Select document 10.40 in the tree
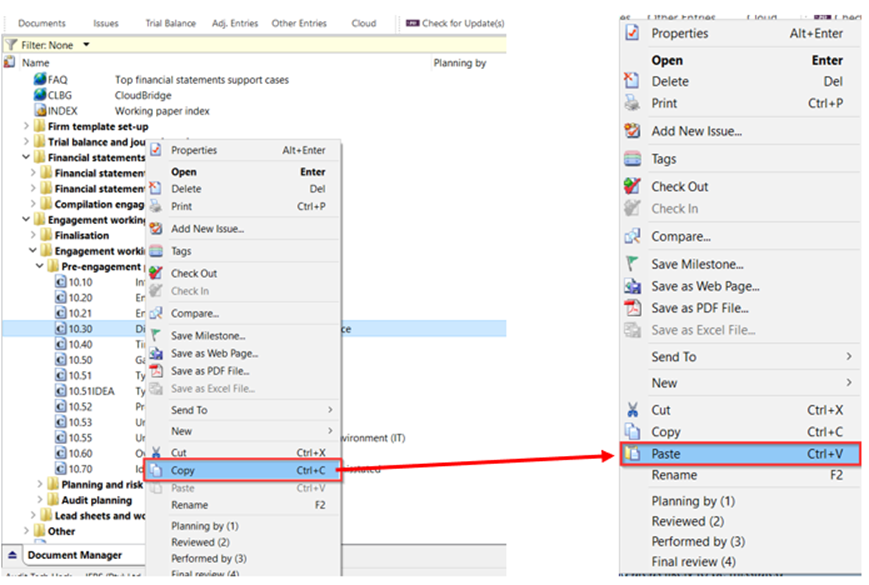Screen dimensions: 869x585 click(x=80, y=345)
